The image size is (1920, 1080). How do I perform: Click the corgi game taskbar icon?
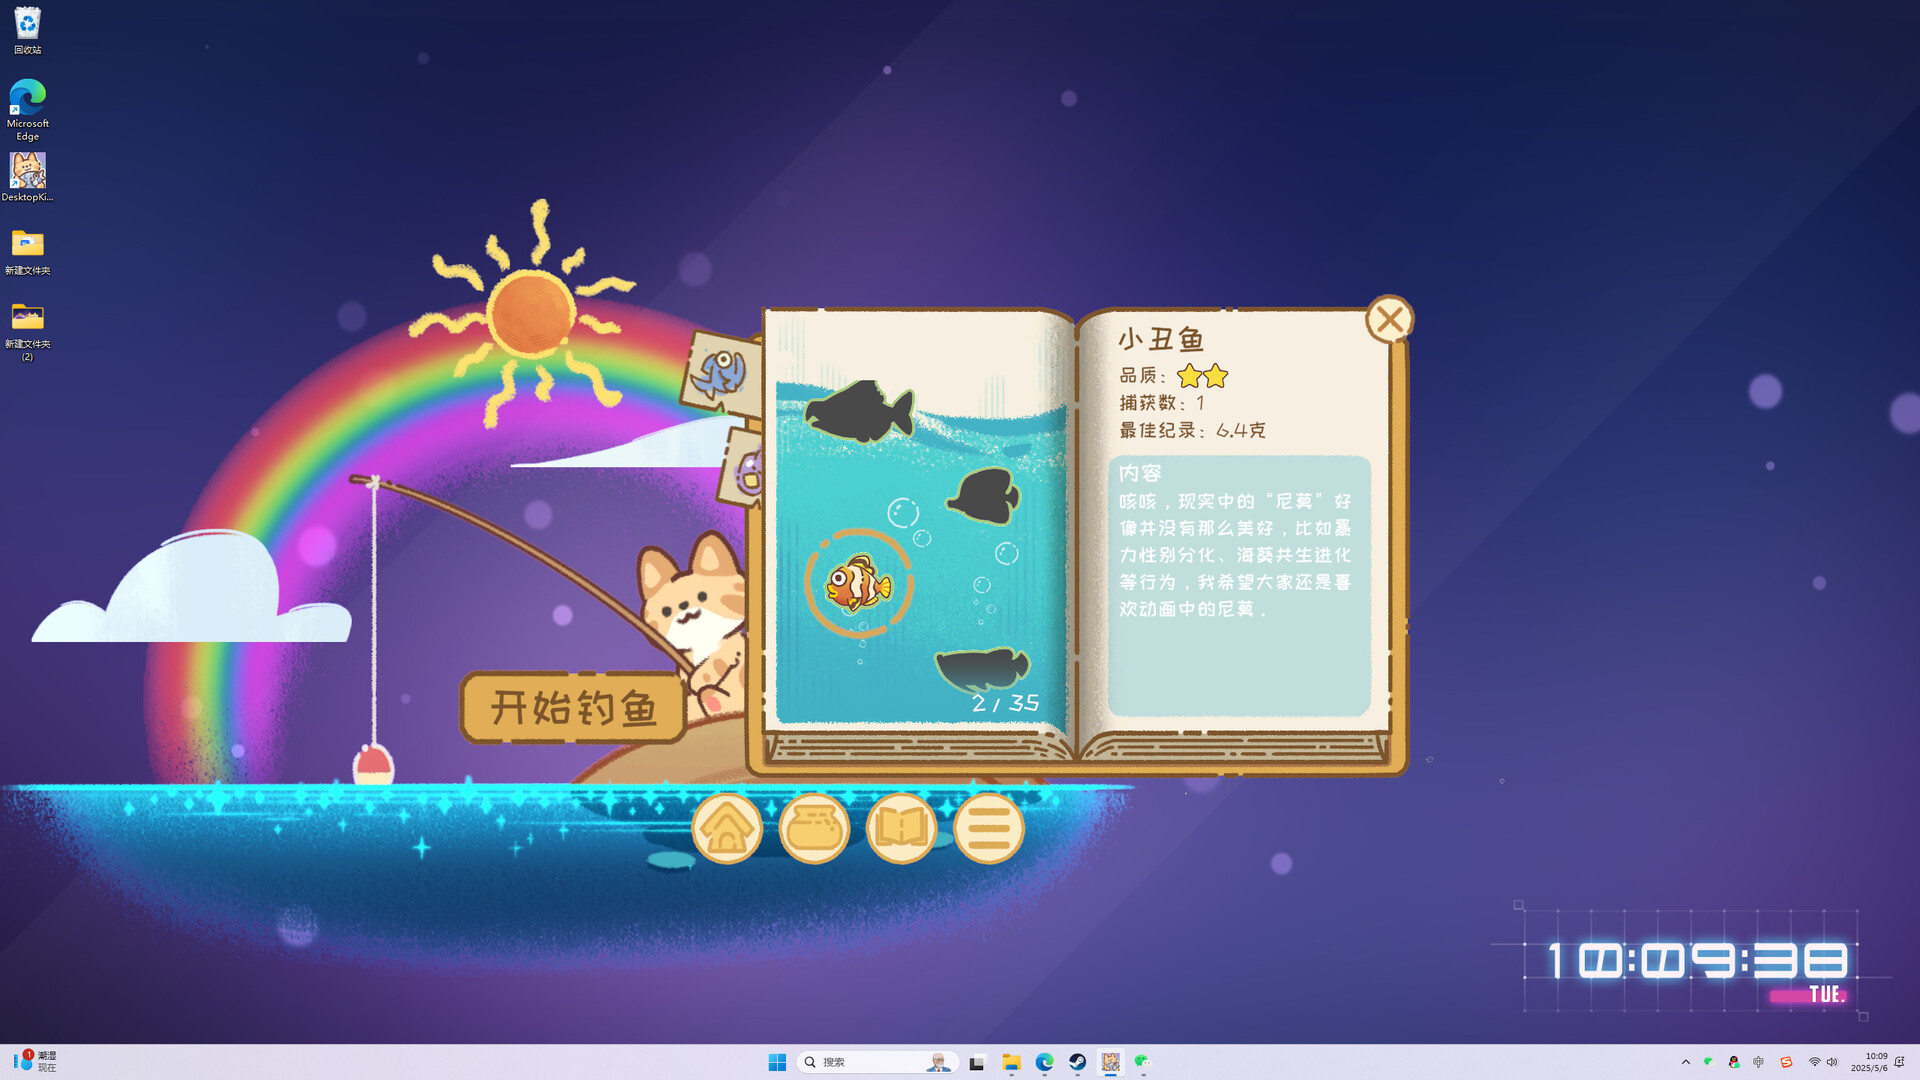(x=1110, y=1062)
